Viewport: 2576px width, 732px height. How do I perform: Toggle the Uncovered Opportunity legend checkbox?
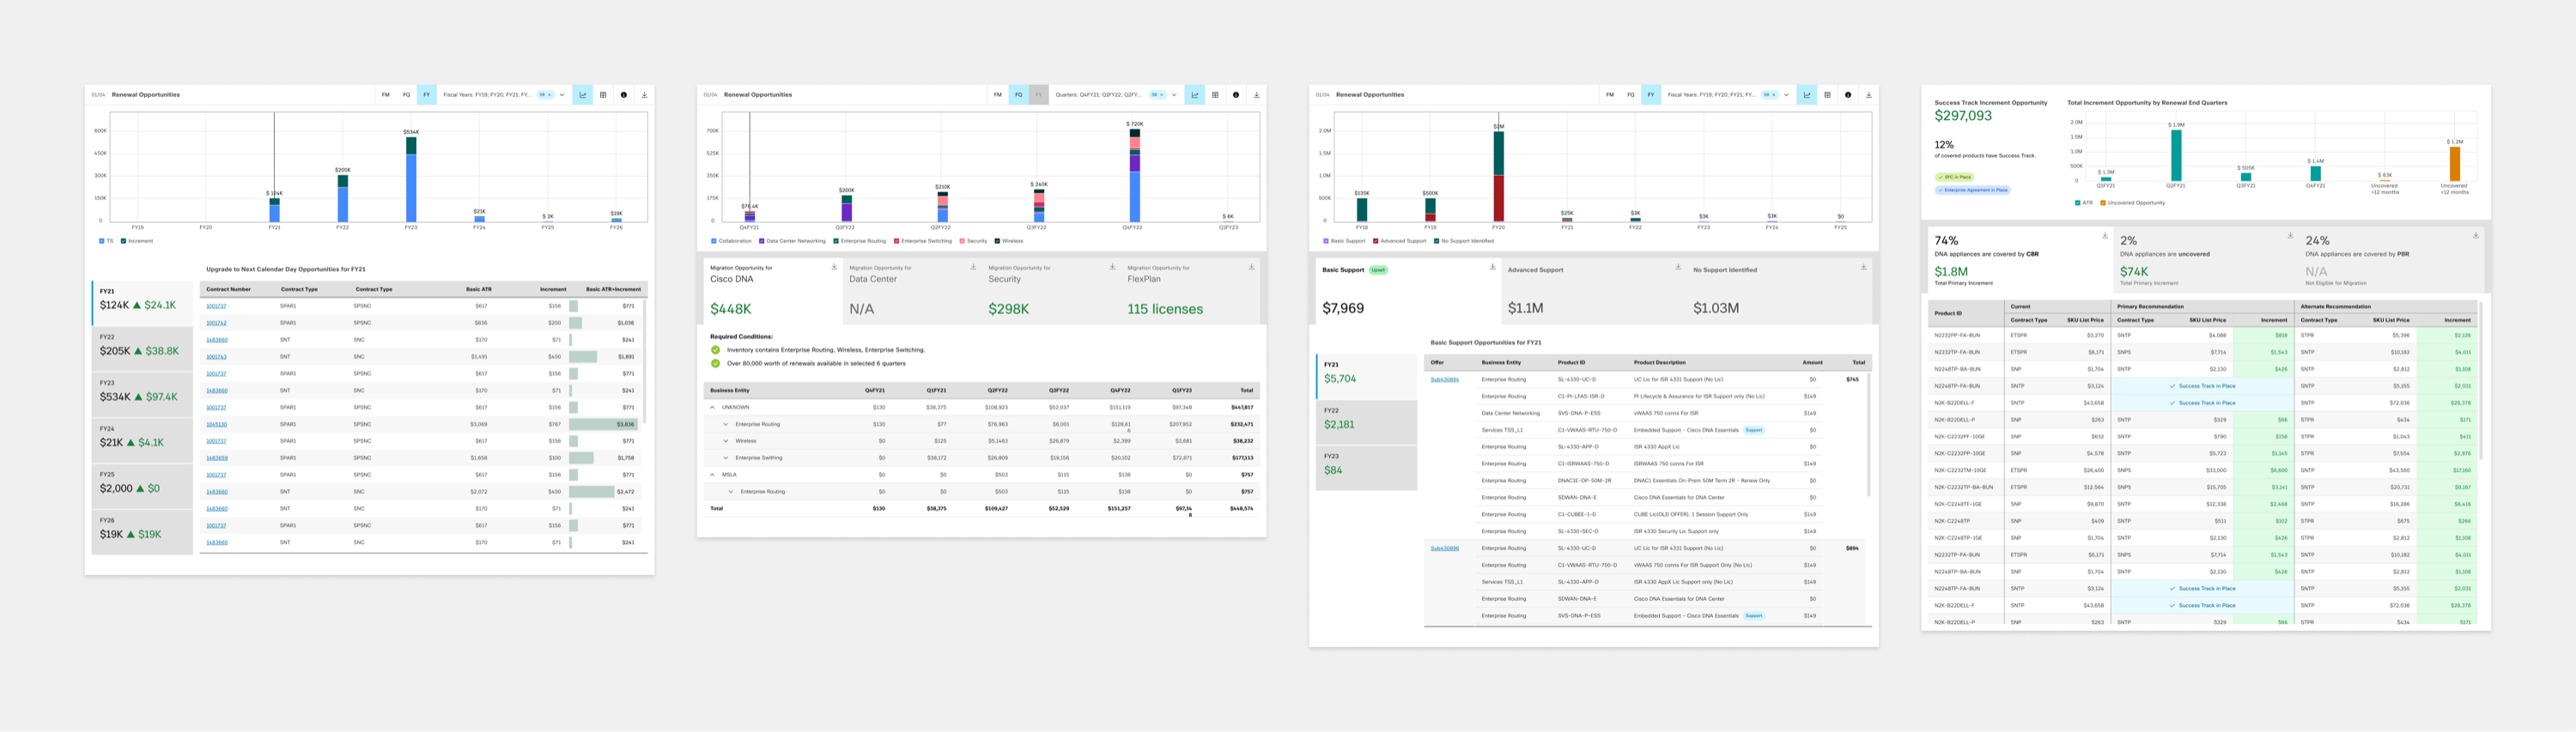tap(2103, 203)
